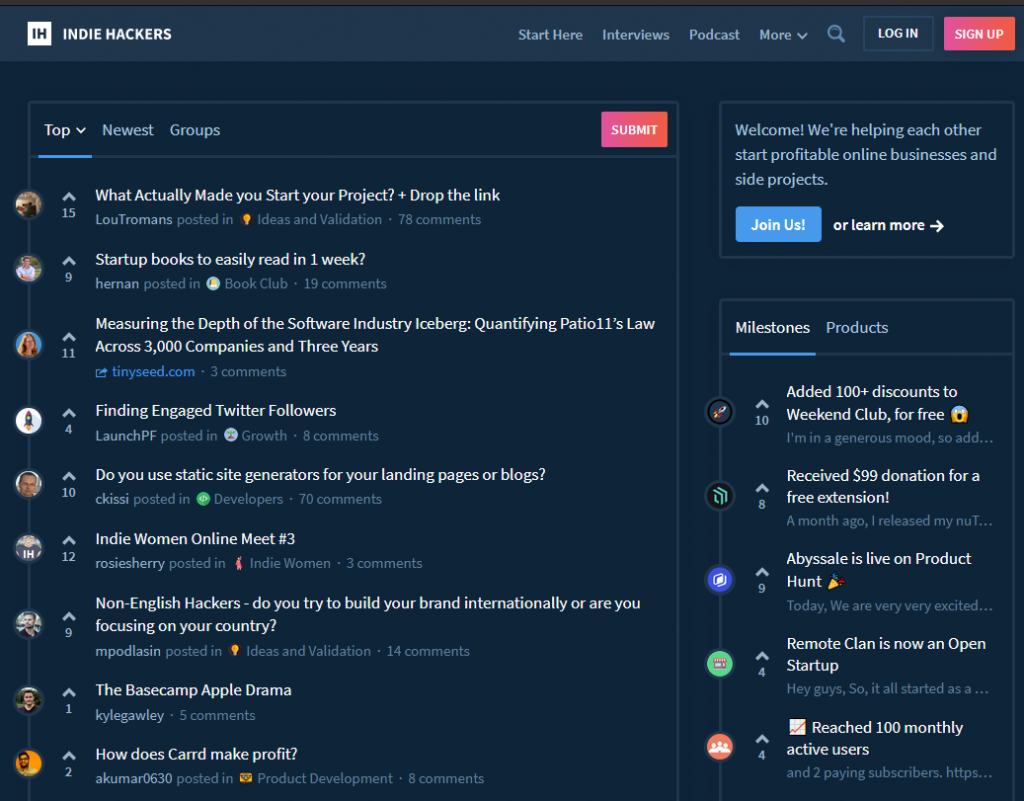The width and height of the screenshot is (1024, 801).
Task: Click the INDIE HACKERS site title
Action: (117, 34)
